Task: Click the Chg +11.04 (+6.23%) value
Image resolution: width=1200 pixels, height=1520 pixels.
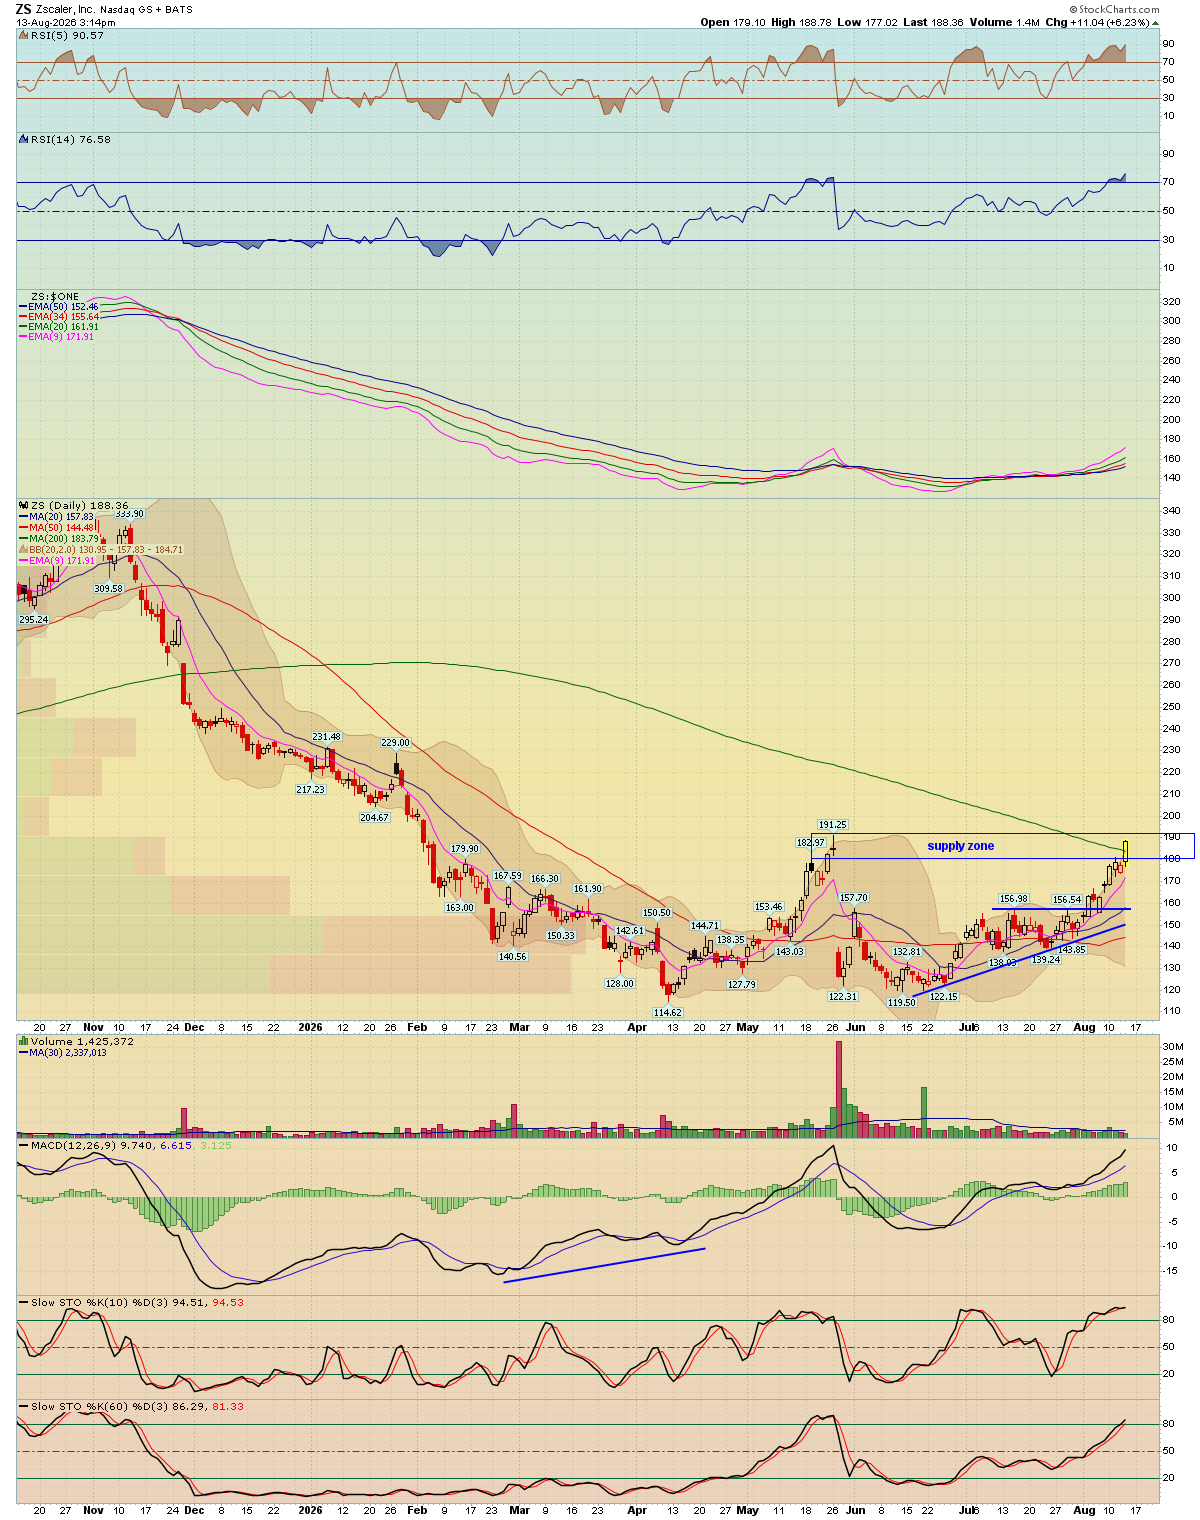Action: 1102,22
